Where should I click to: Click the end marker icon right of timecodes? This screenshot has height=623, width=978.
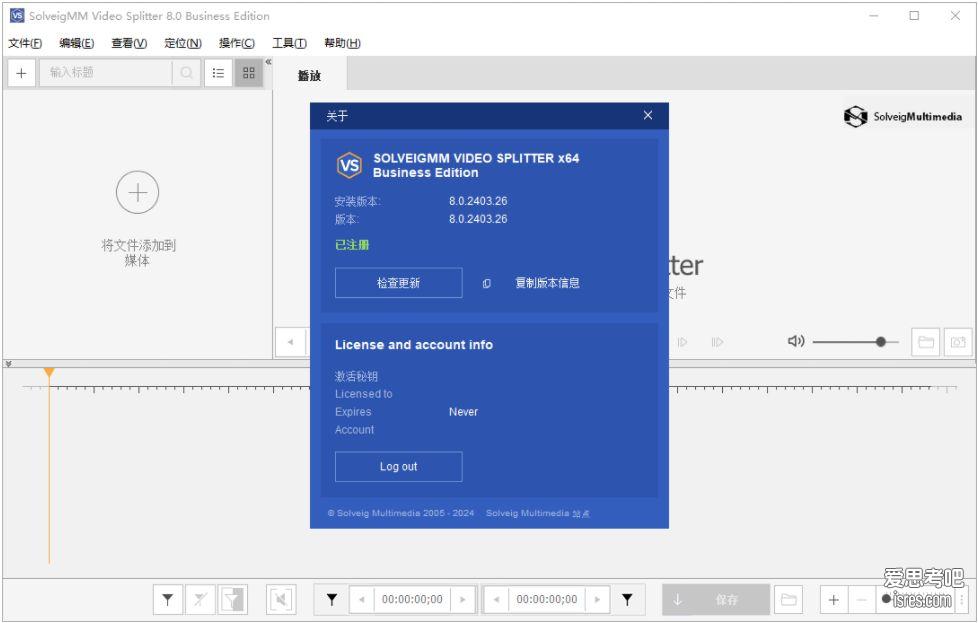(627, 599)
